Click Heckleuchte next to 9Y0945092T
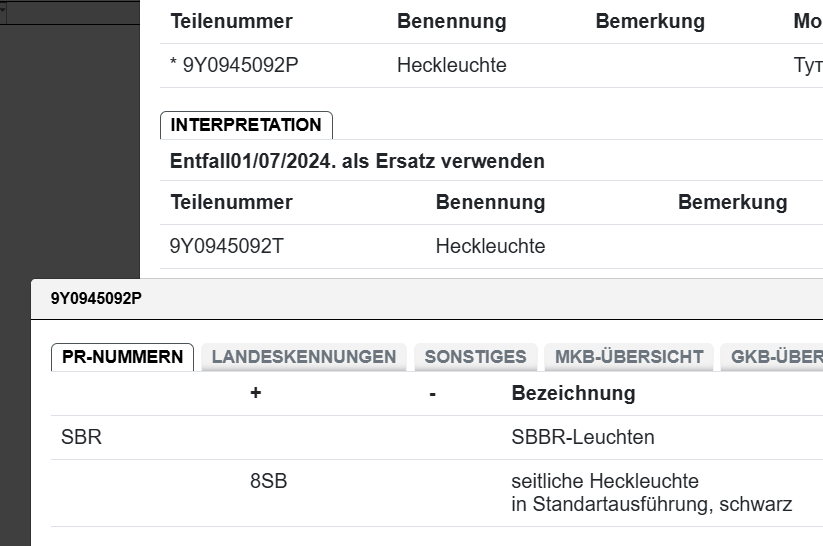Screen dimensions: 823x546 tap(490, 246)
